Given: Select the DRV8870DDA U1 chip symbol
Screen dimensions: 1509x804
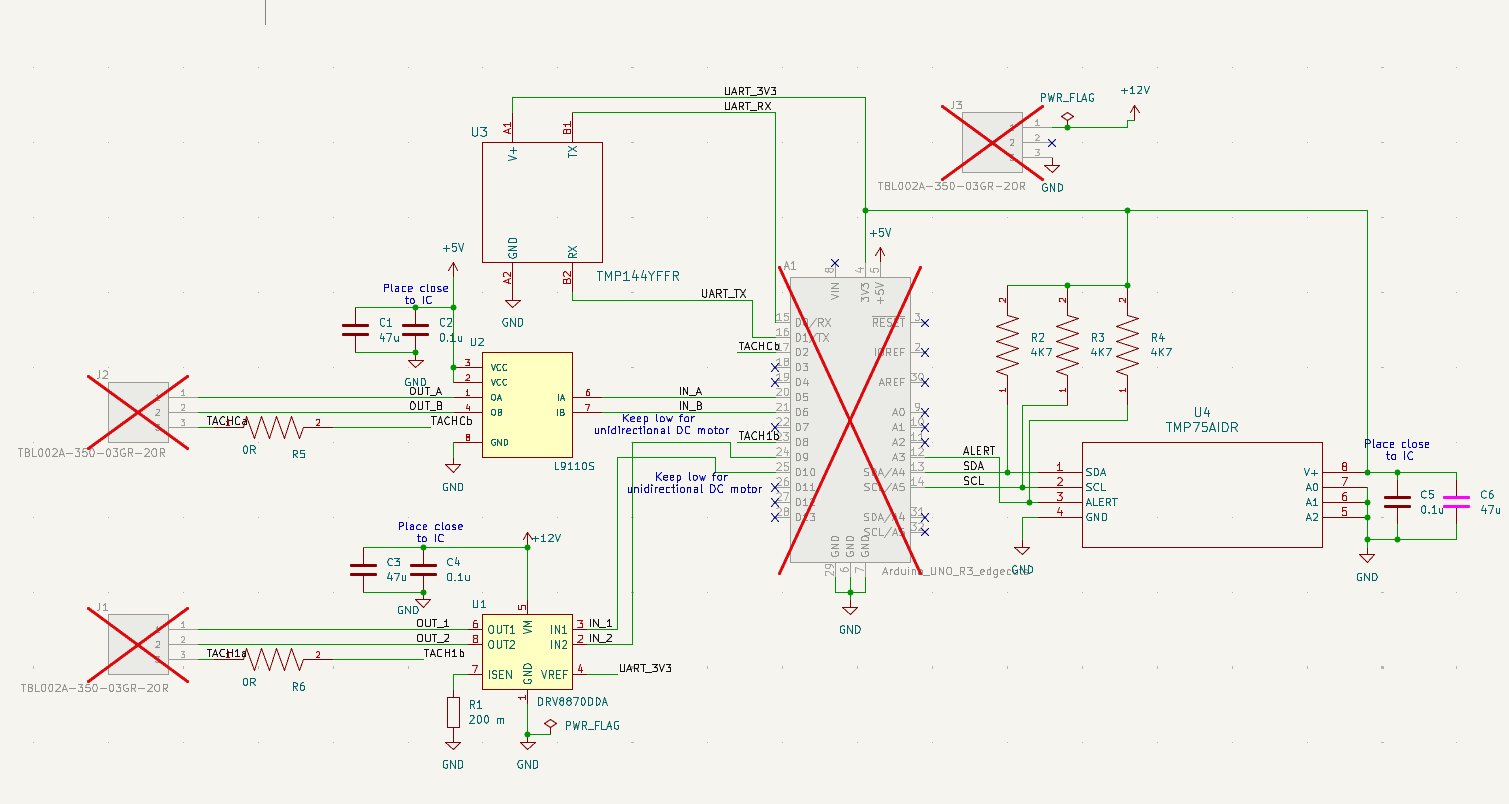Looking at the screenshot, I should (527, 651).
